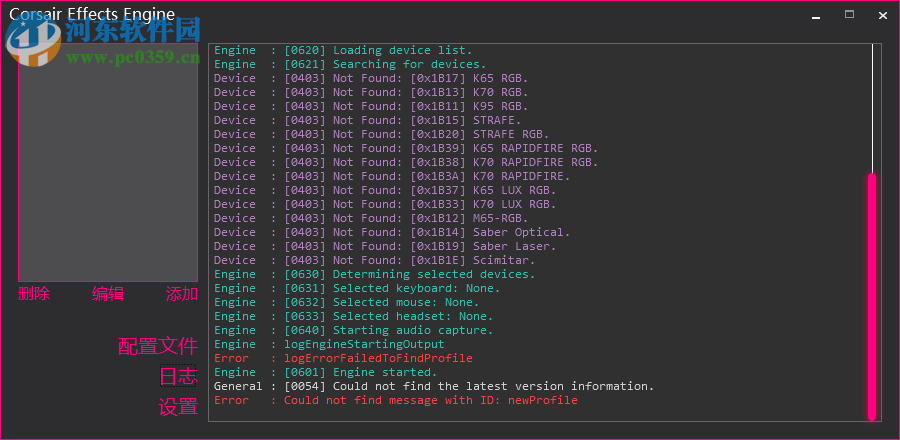Close the Corsair Effects Engine window
900x440 pixels.
[x=882, y=15]
